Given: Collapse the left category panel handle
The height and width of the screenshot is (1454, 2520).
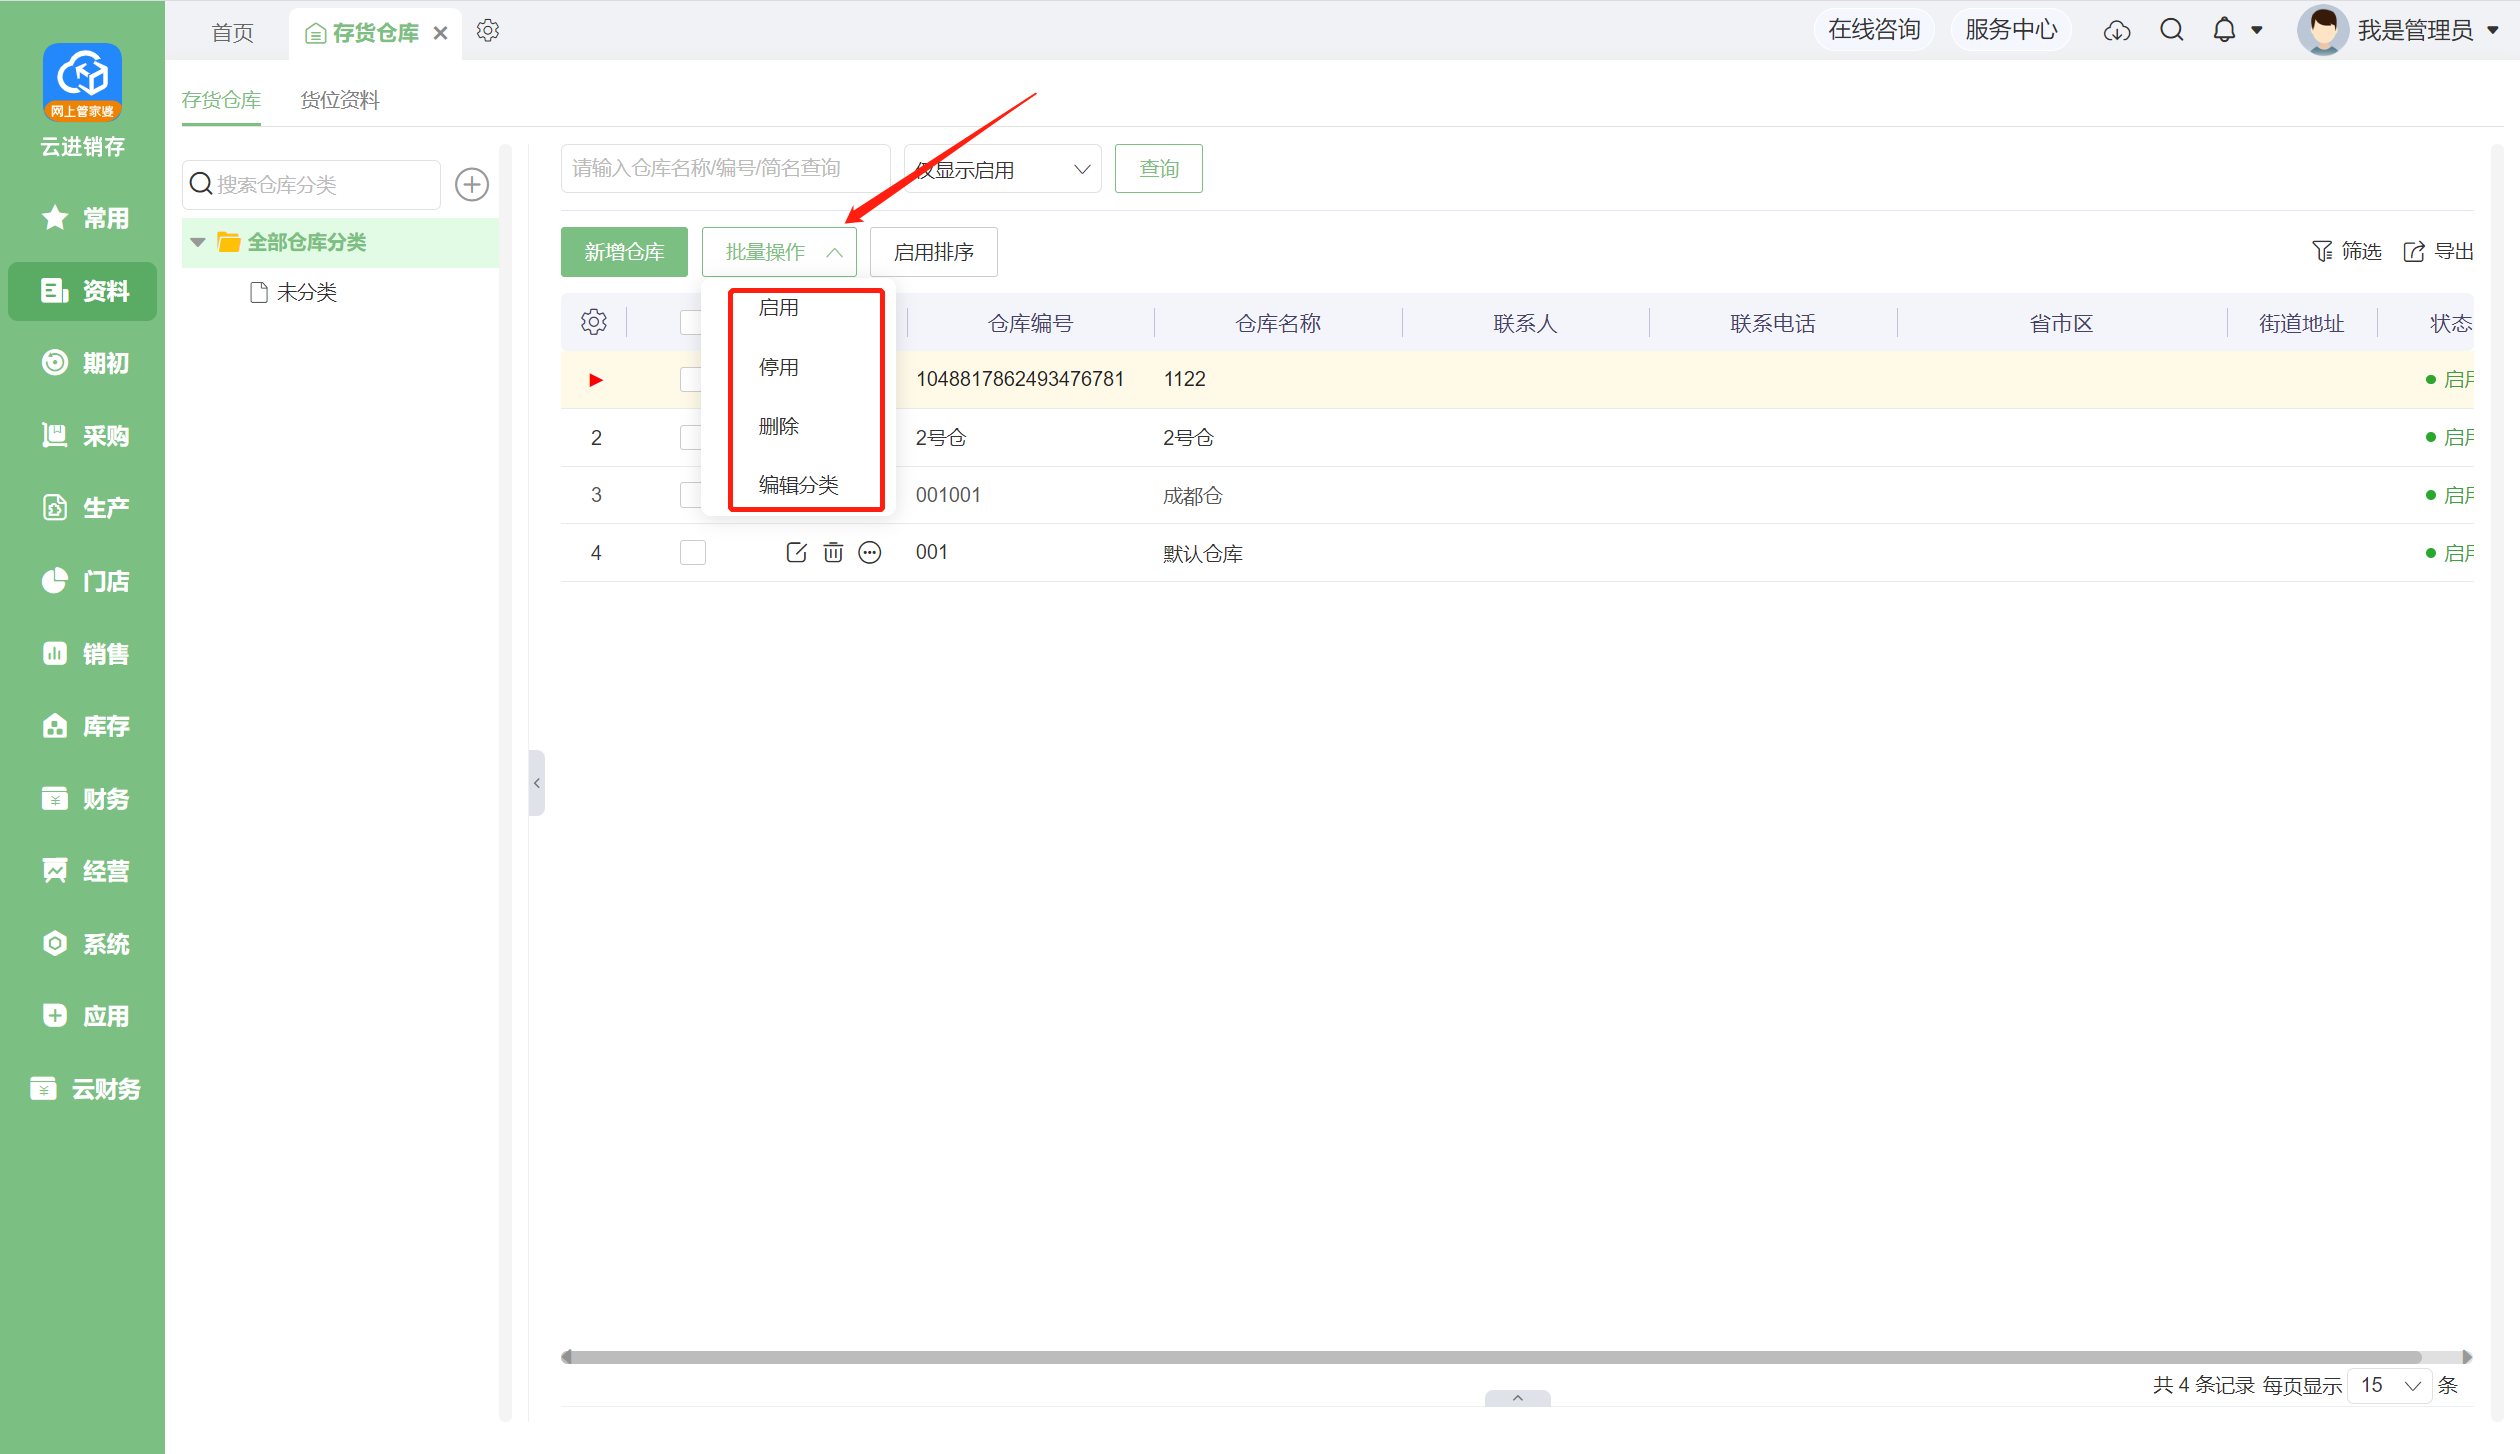Looking at the screenshot, I should [537, 783].
